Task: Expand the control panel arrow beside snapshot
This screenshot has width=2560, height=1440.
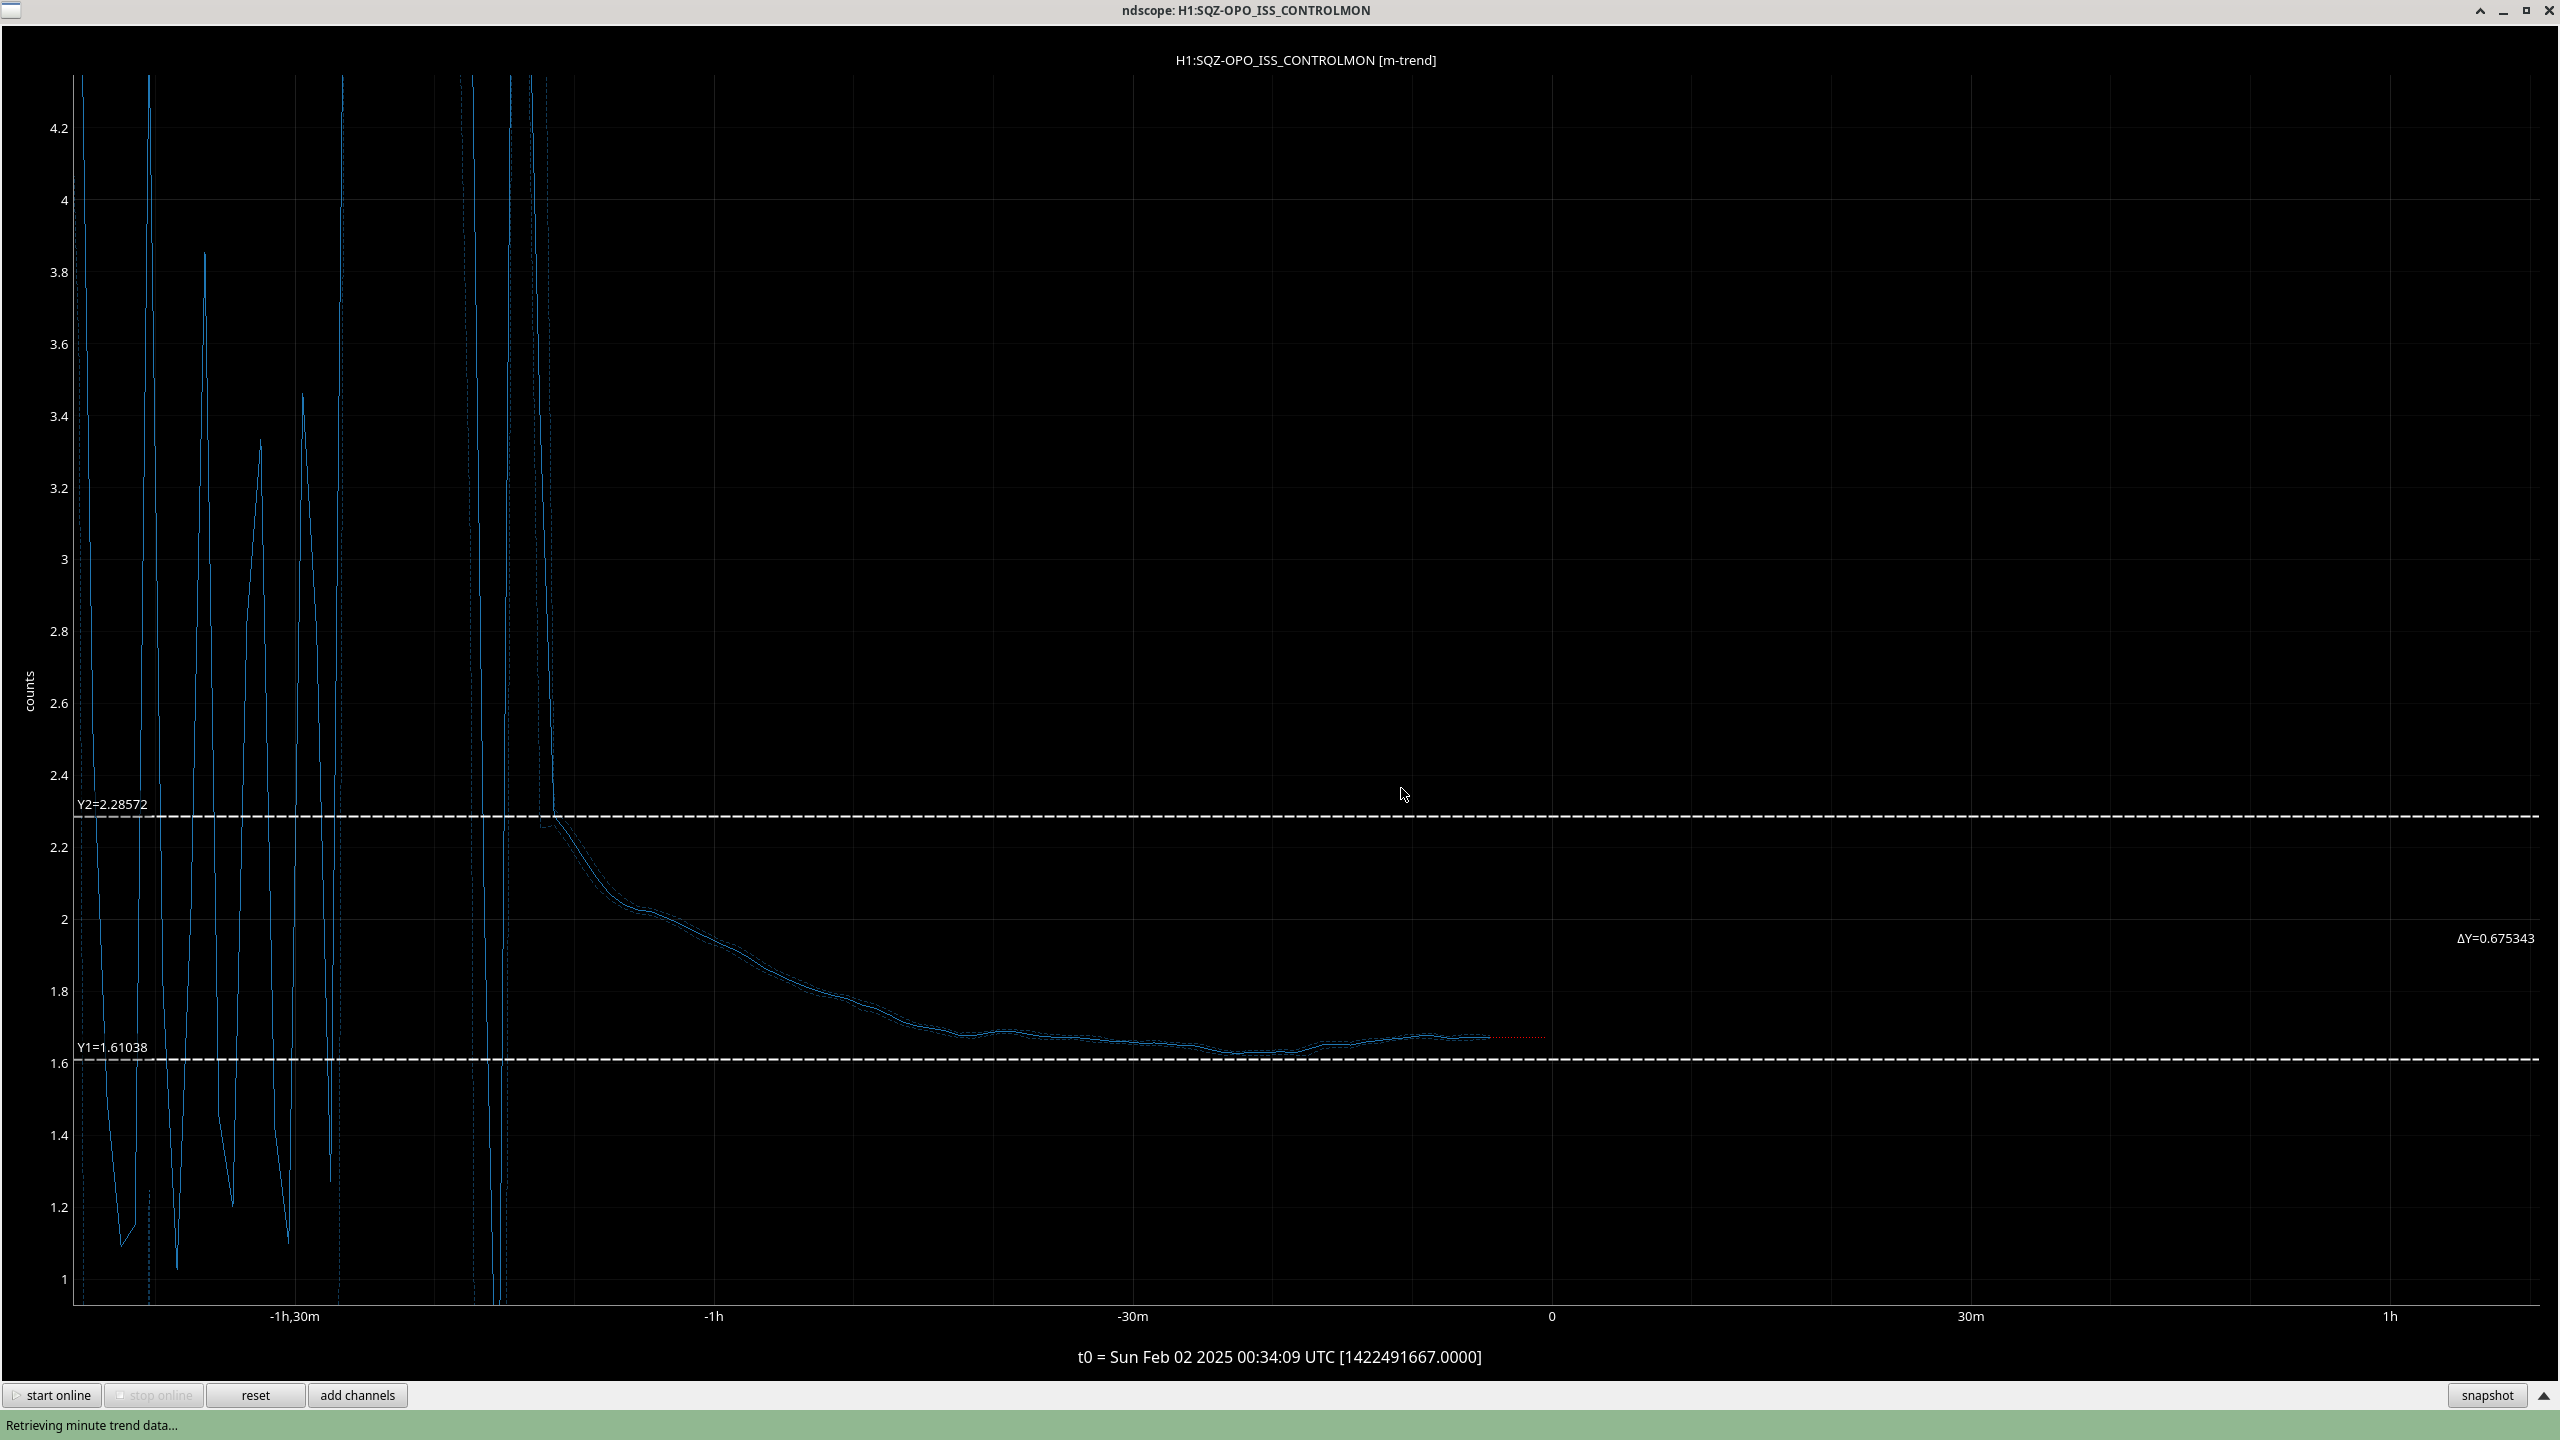Action: click(x=2544, y=1396)
